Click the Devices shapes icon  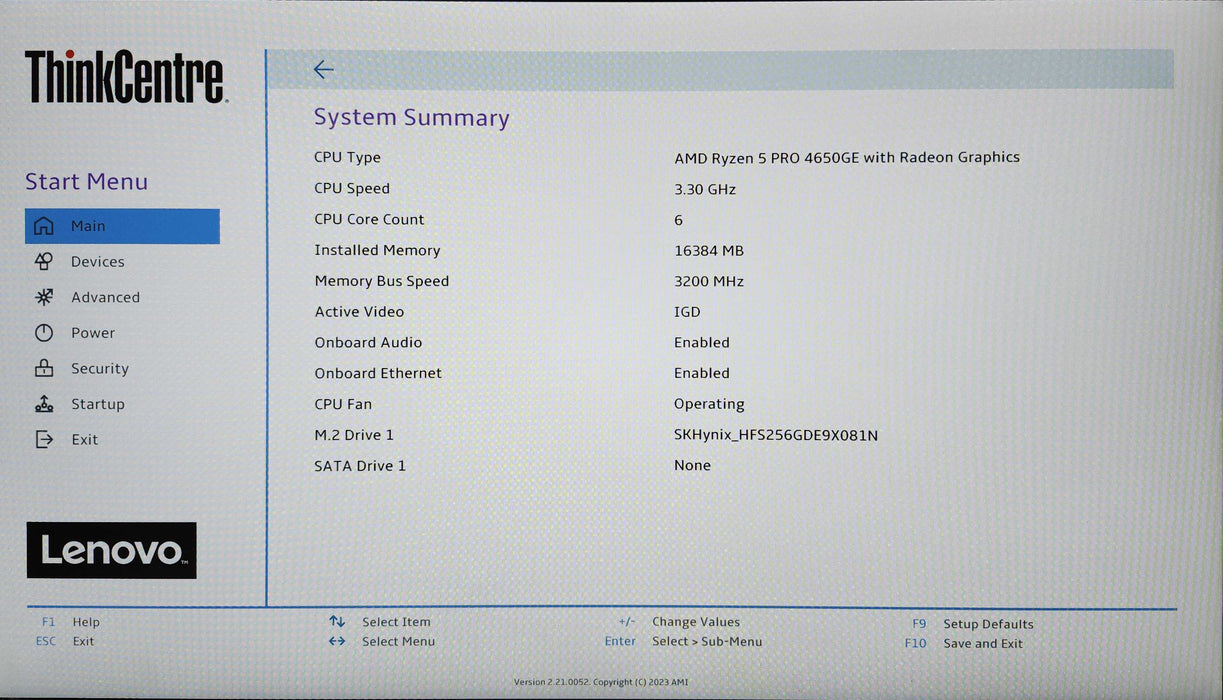[44, 261]
